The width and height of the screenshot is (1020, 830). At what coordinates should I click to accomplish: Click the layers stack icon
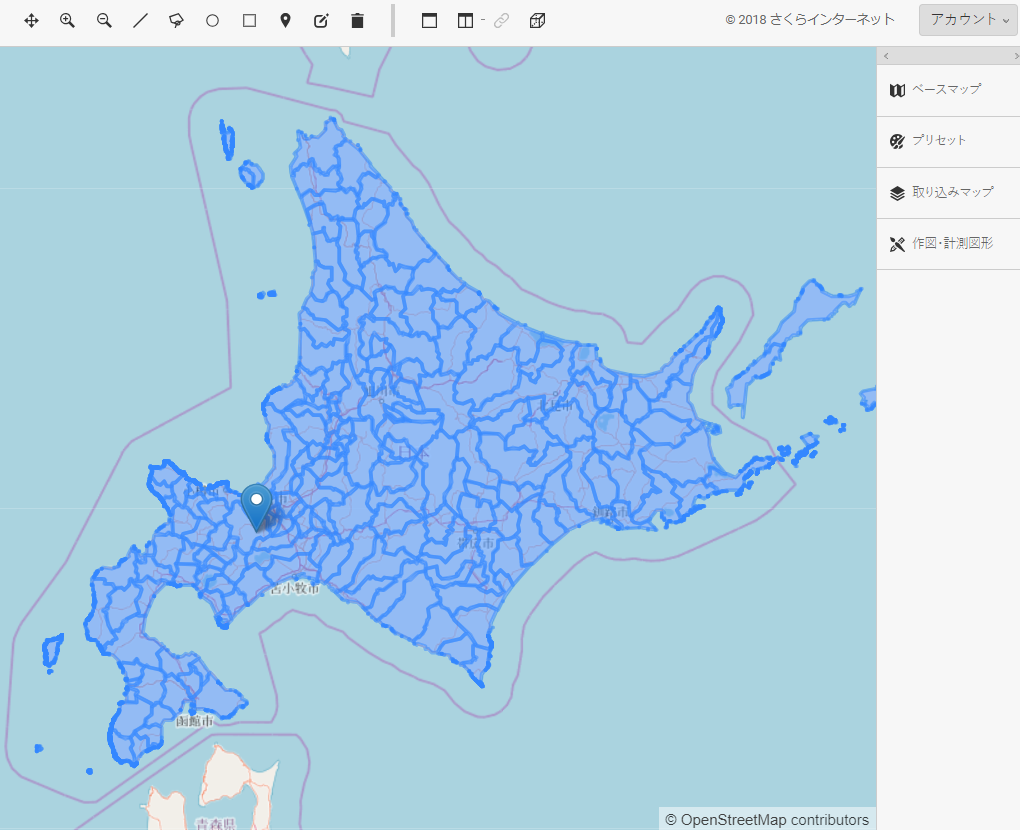coord(897,193)
